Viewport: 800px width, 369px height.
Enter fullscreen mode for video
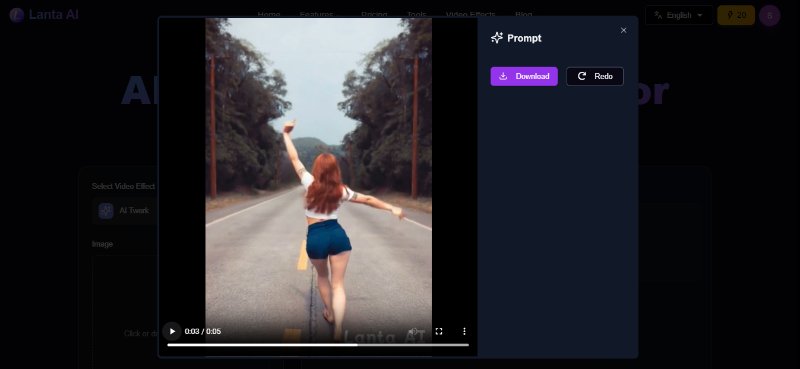click(439, 331)
